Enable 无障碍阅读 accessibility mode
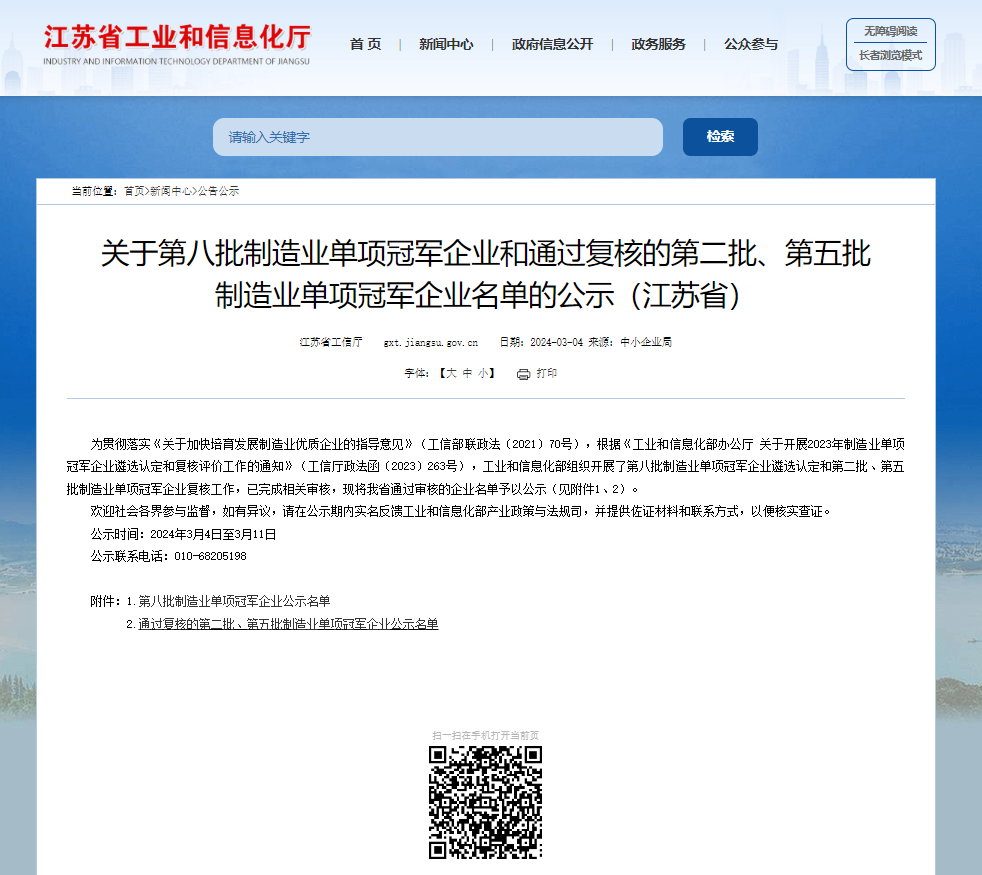 (x=890, y=31)
